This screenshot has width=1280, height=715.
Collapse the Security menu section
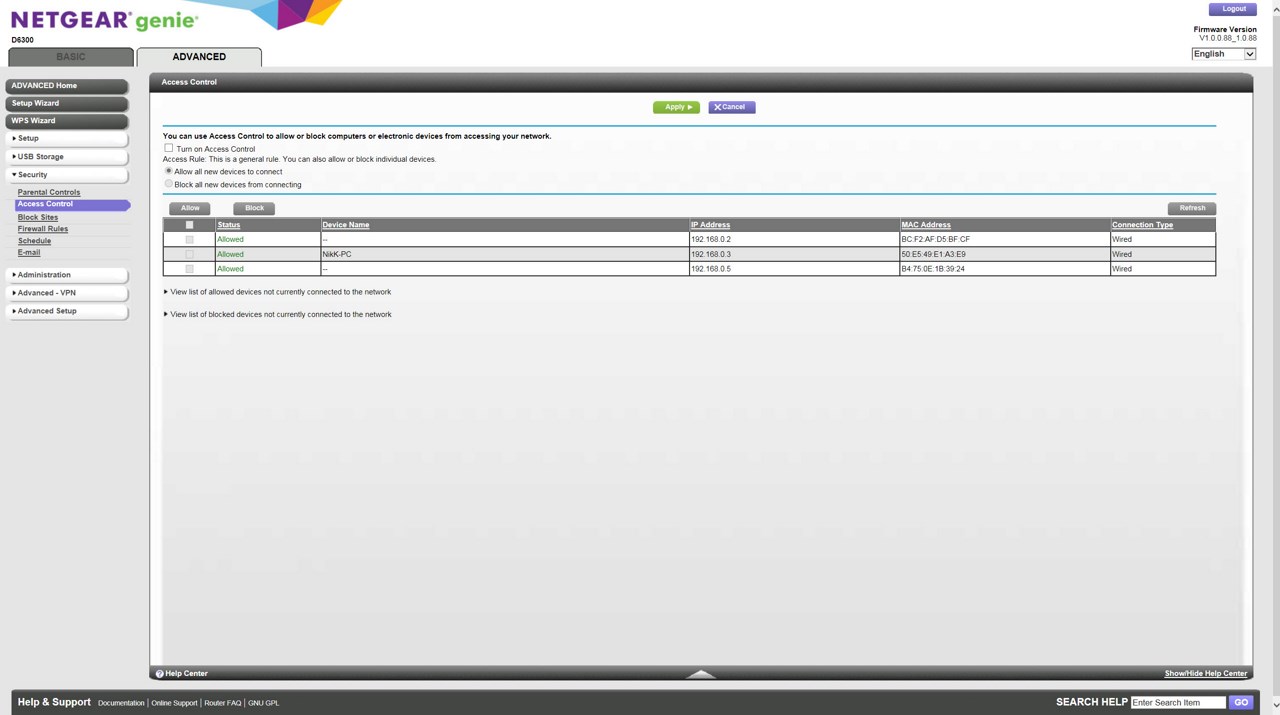[67, 175]
